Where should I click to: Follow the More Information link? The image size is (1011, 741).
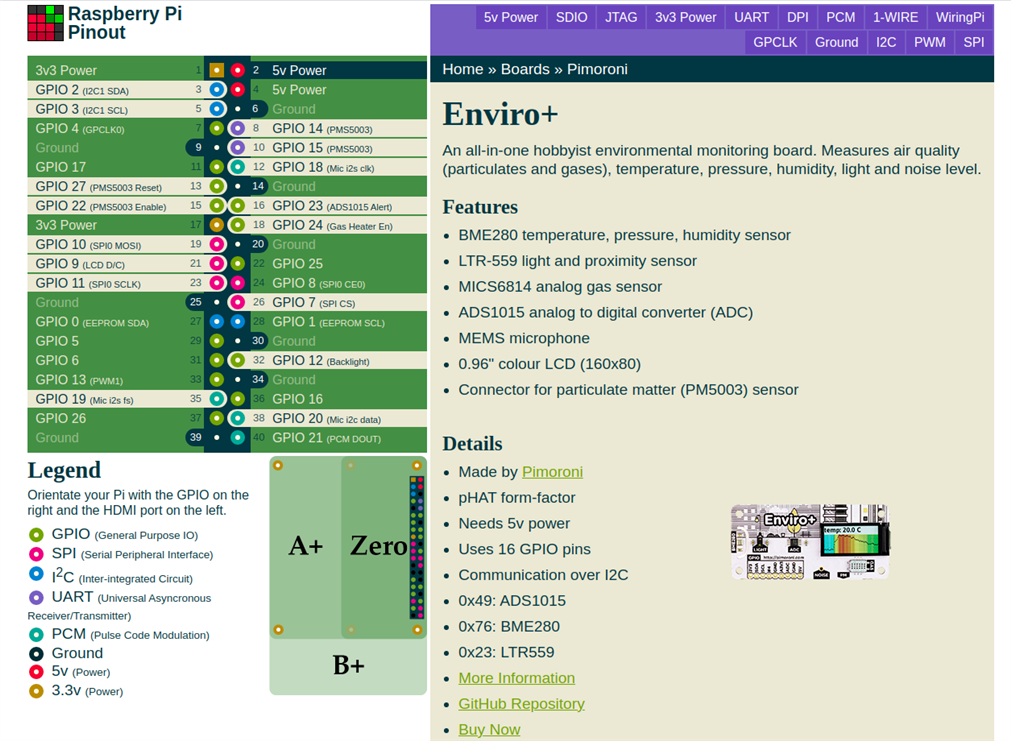[516, 678]
